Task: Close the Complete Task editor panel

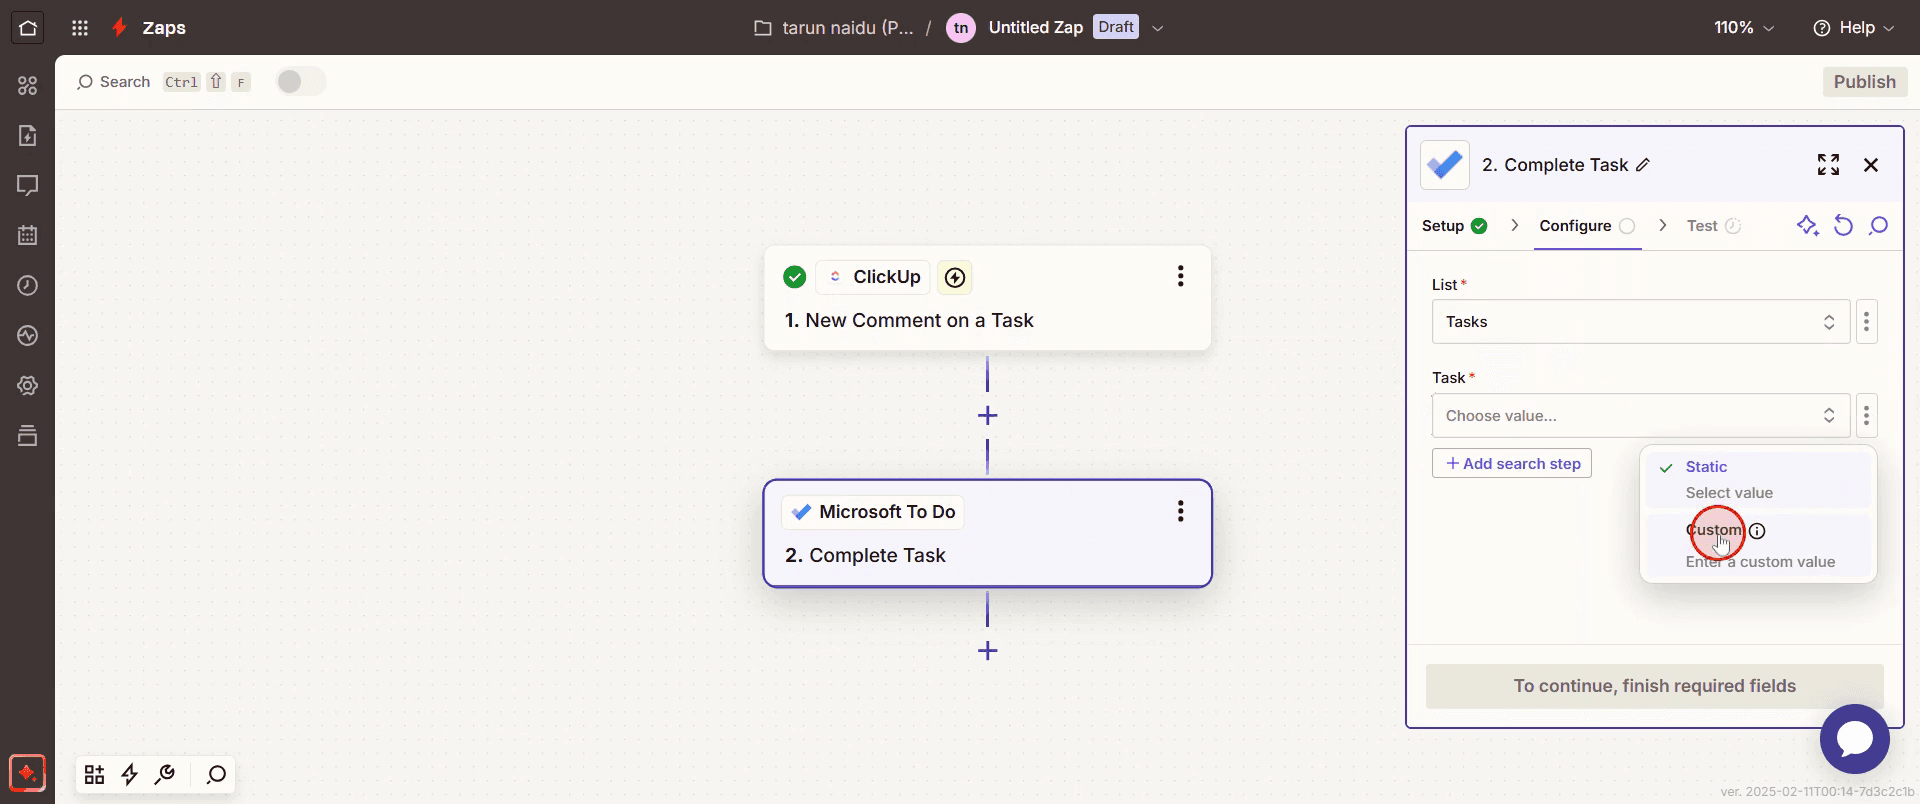Action: (x=1871, y=165)
